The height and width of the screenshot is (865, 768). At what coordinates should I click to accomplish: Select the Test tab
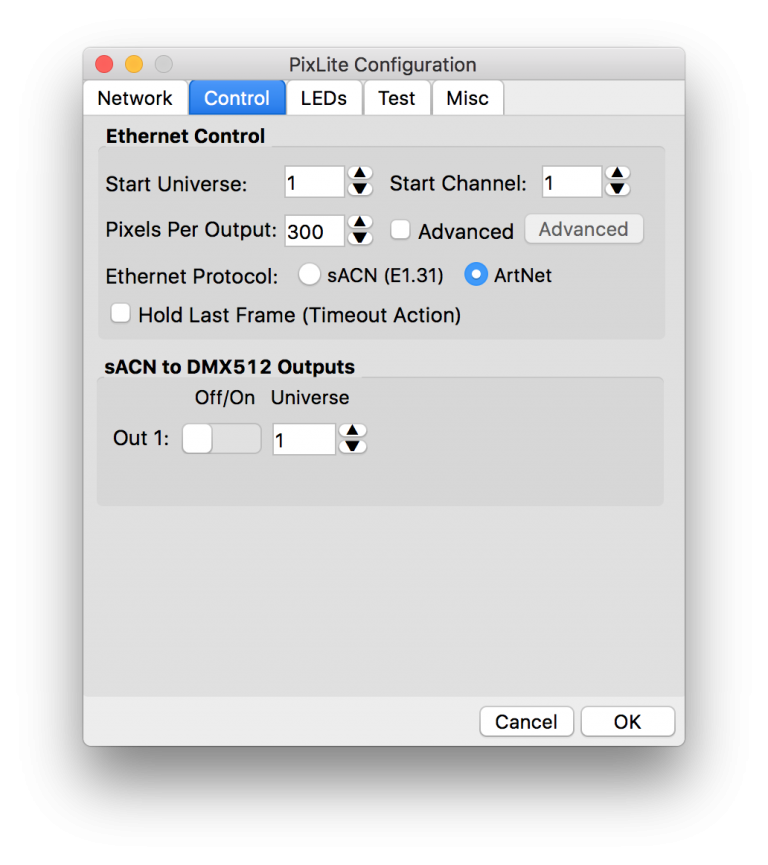pos(396,98)
